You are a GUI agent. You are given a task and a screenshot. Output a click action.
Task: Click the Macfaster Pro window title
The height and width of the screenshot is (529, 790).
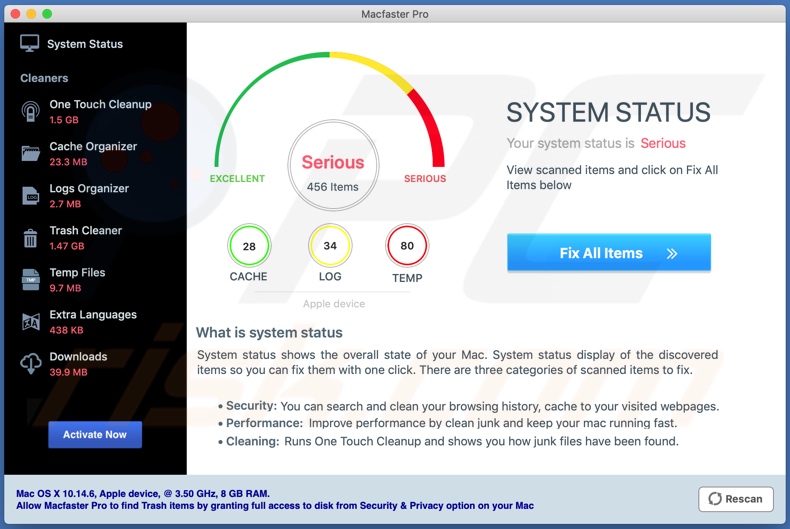pyautogui.click(x=394, y=14)
